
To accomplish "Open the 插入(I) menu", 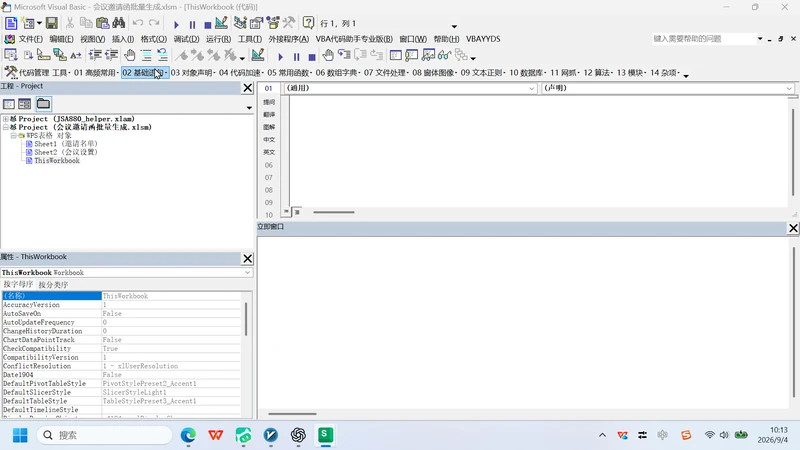I will (122, 39).
